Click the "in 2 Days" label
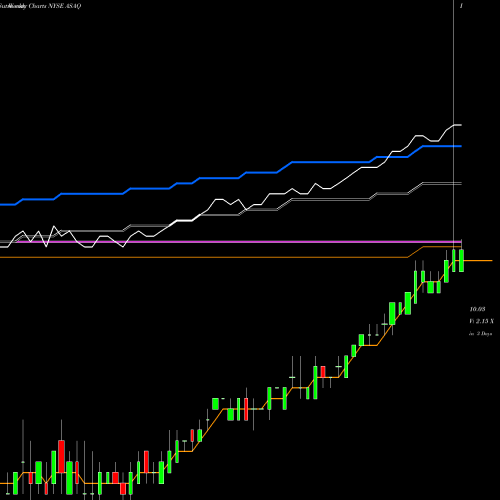The image size is (500, 500). click(x=481, y=333)
